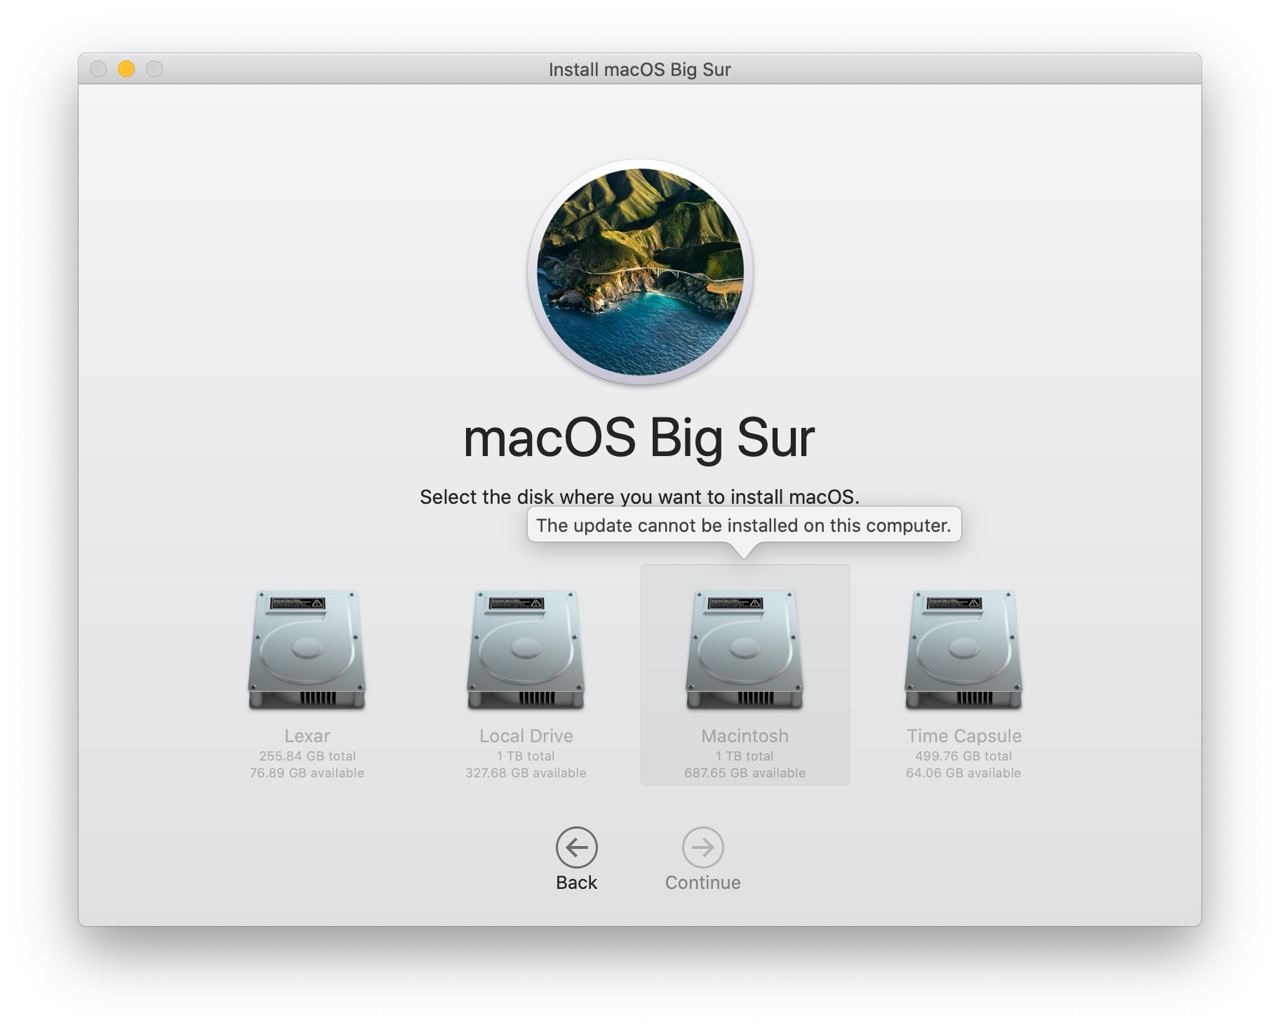The height and width of the screenshot is (1030, 1280).
Task: Click the 'Local Drive' disk name
Action: pyautogui.click(x=526, y=736)
